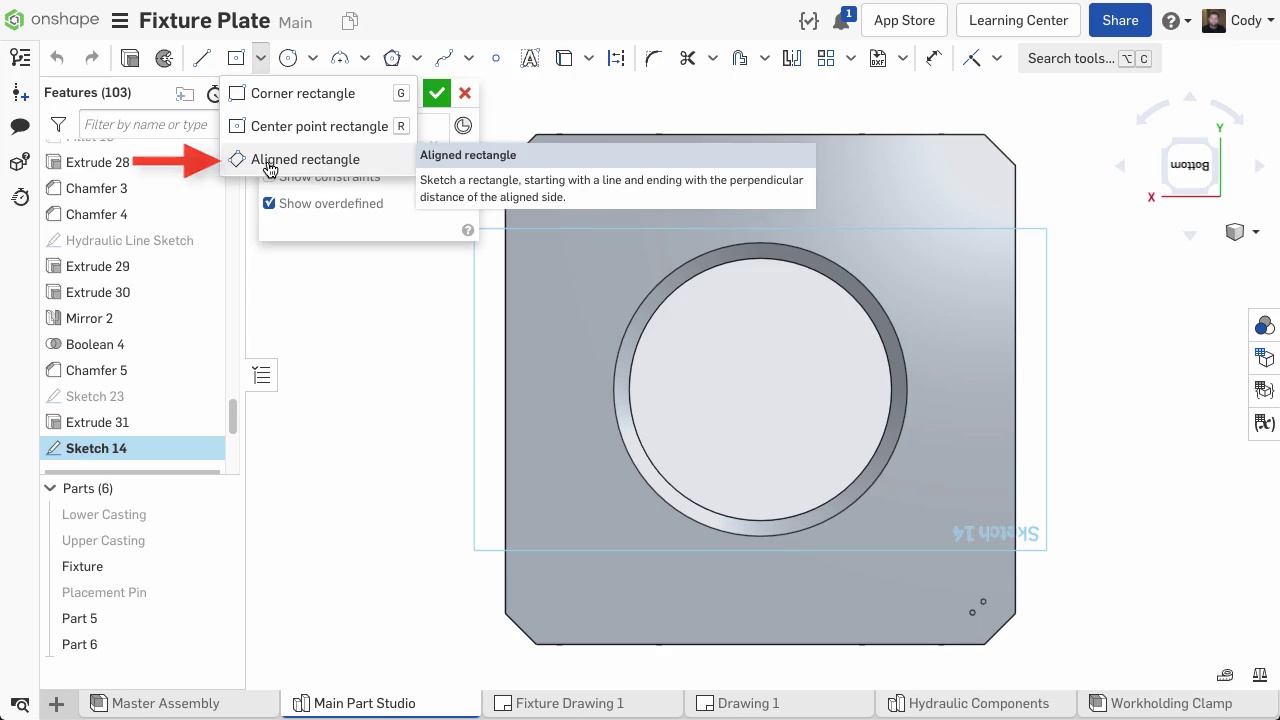Click the blue Share button
1280x720 pixels.
pos(1120,20)
